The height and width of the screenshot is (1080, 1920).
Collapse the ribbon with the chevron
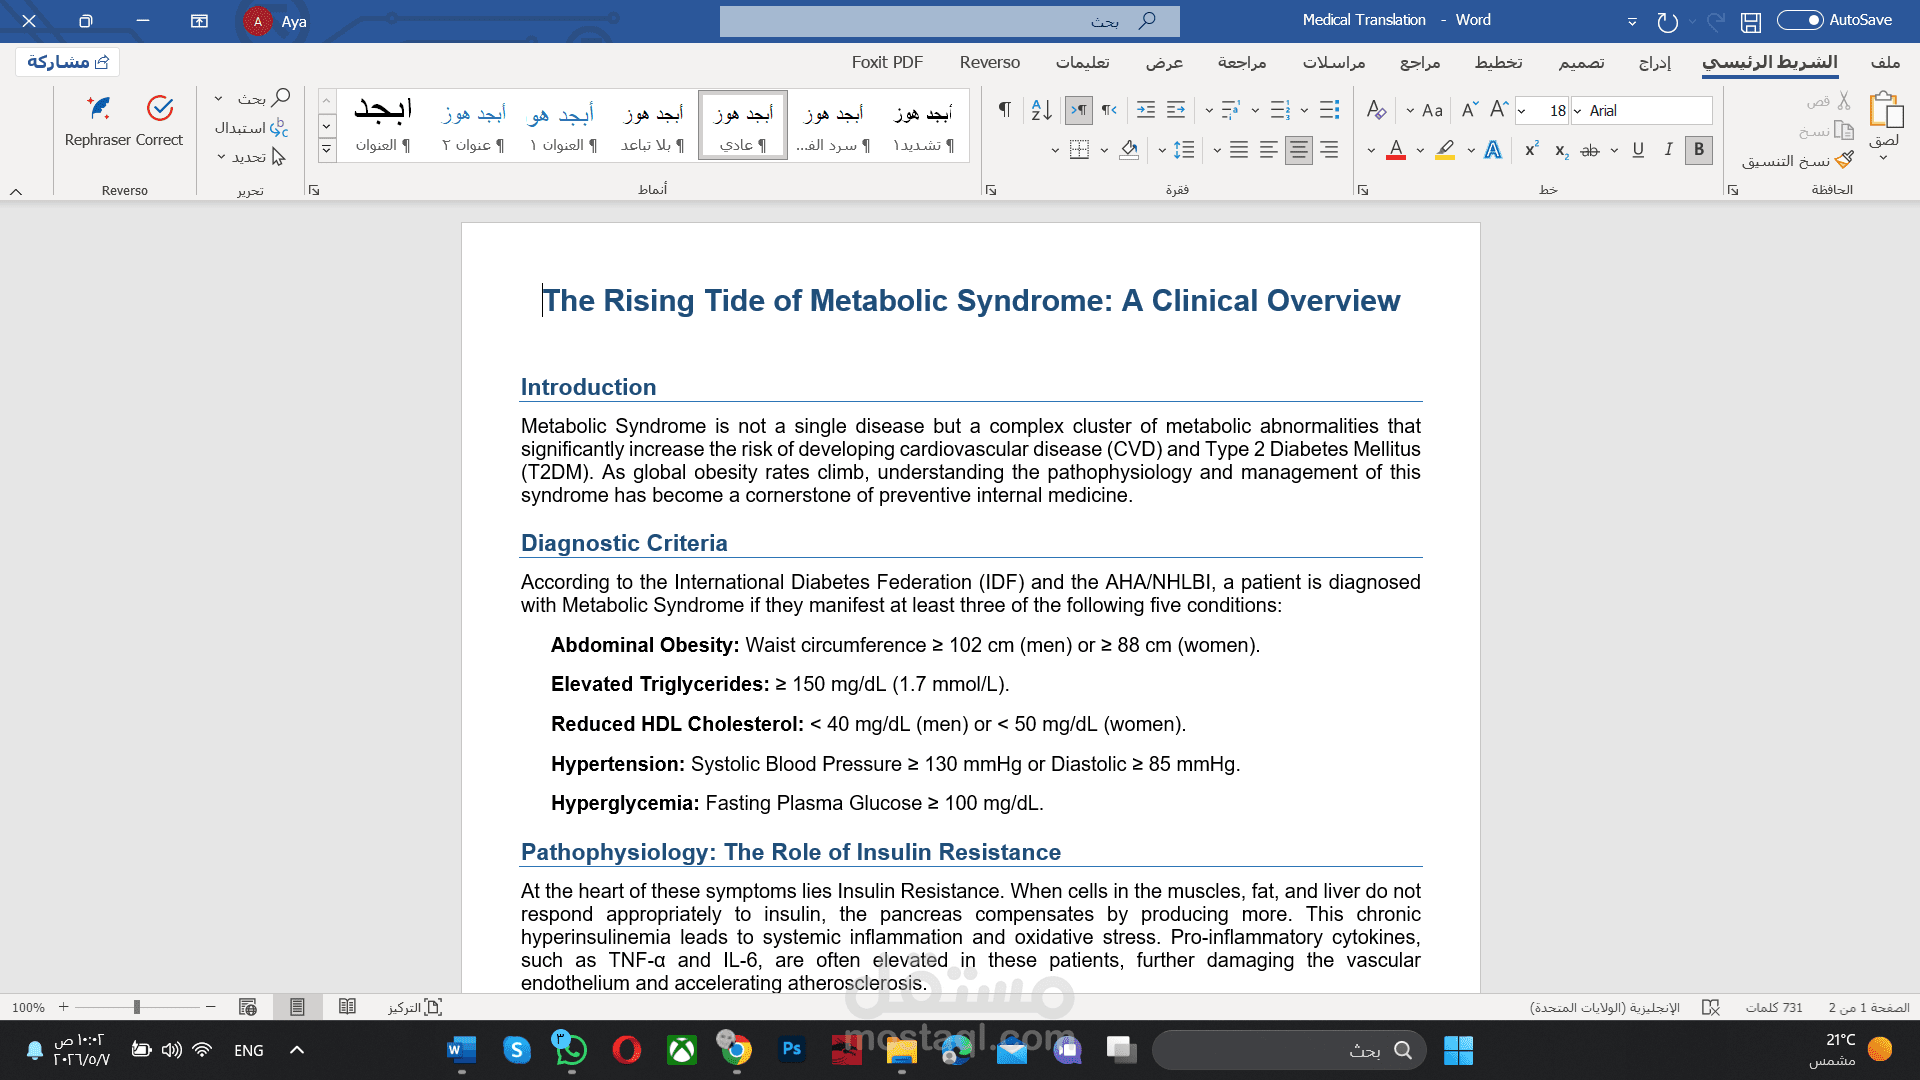(16, 191)
